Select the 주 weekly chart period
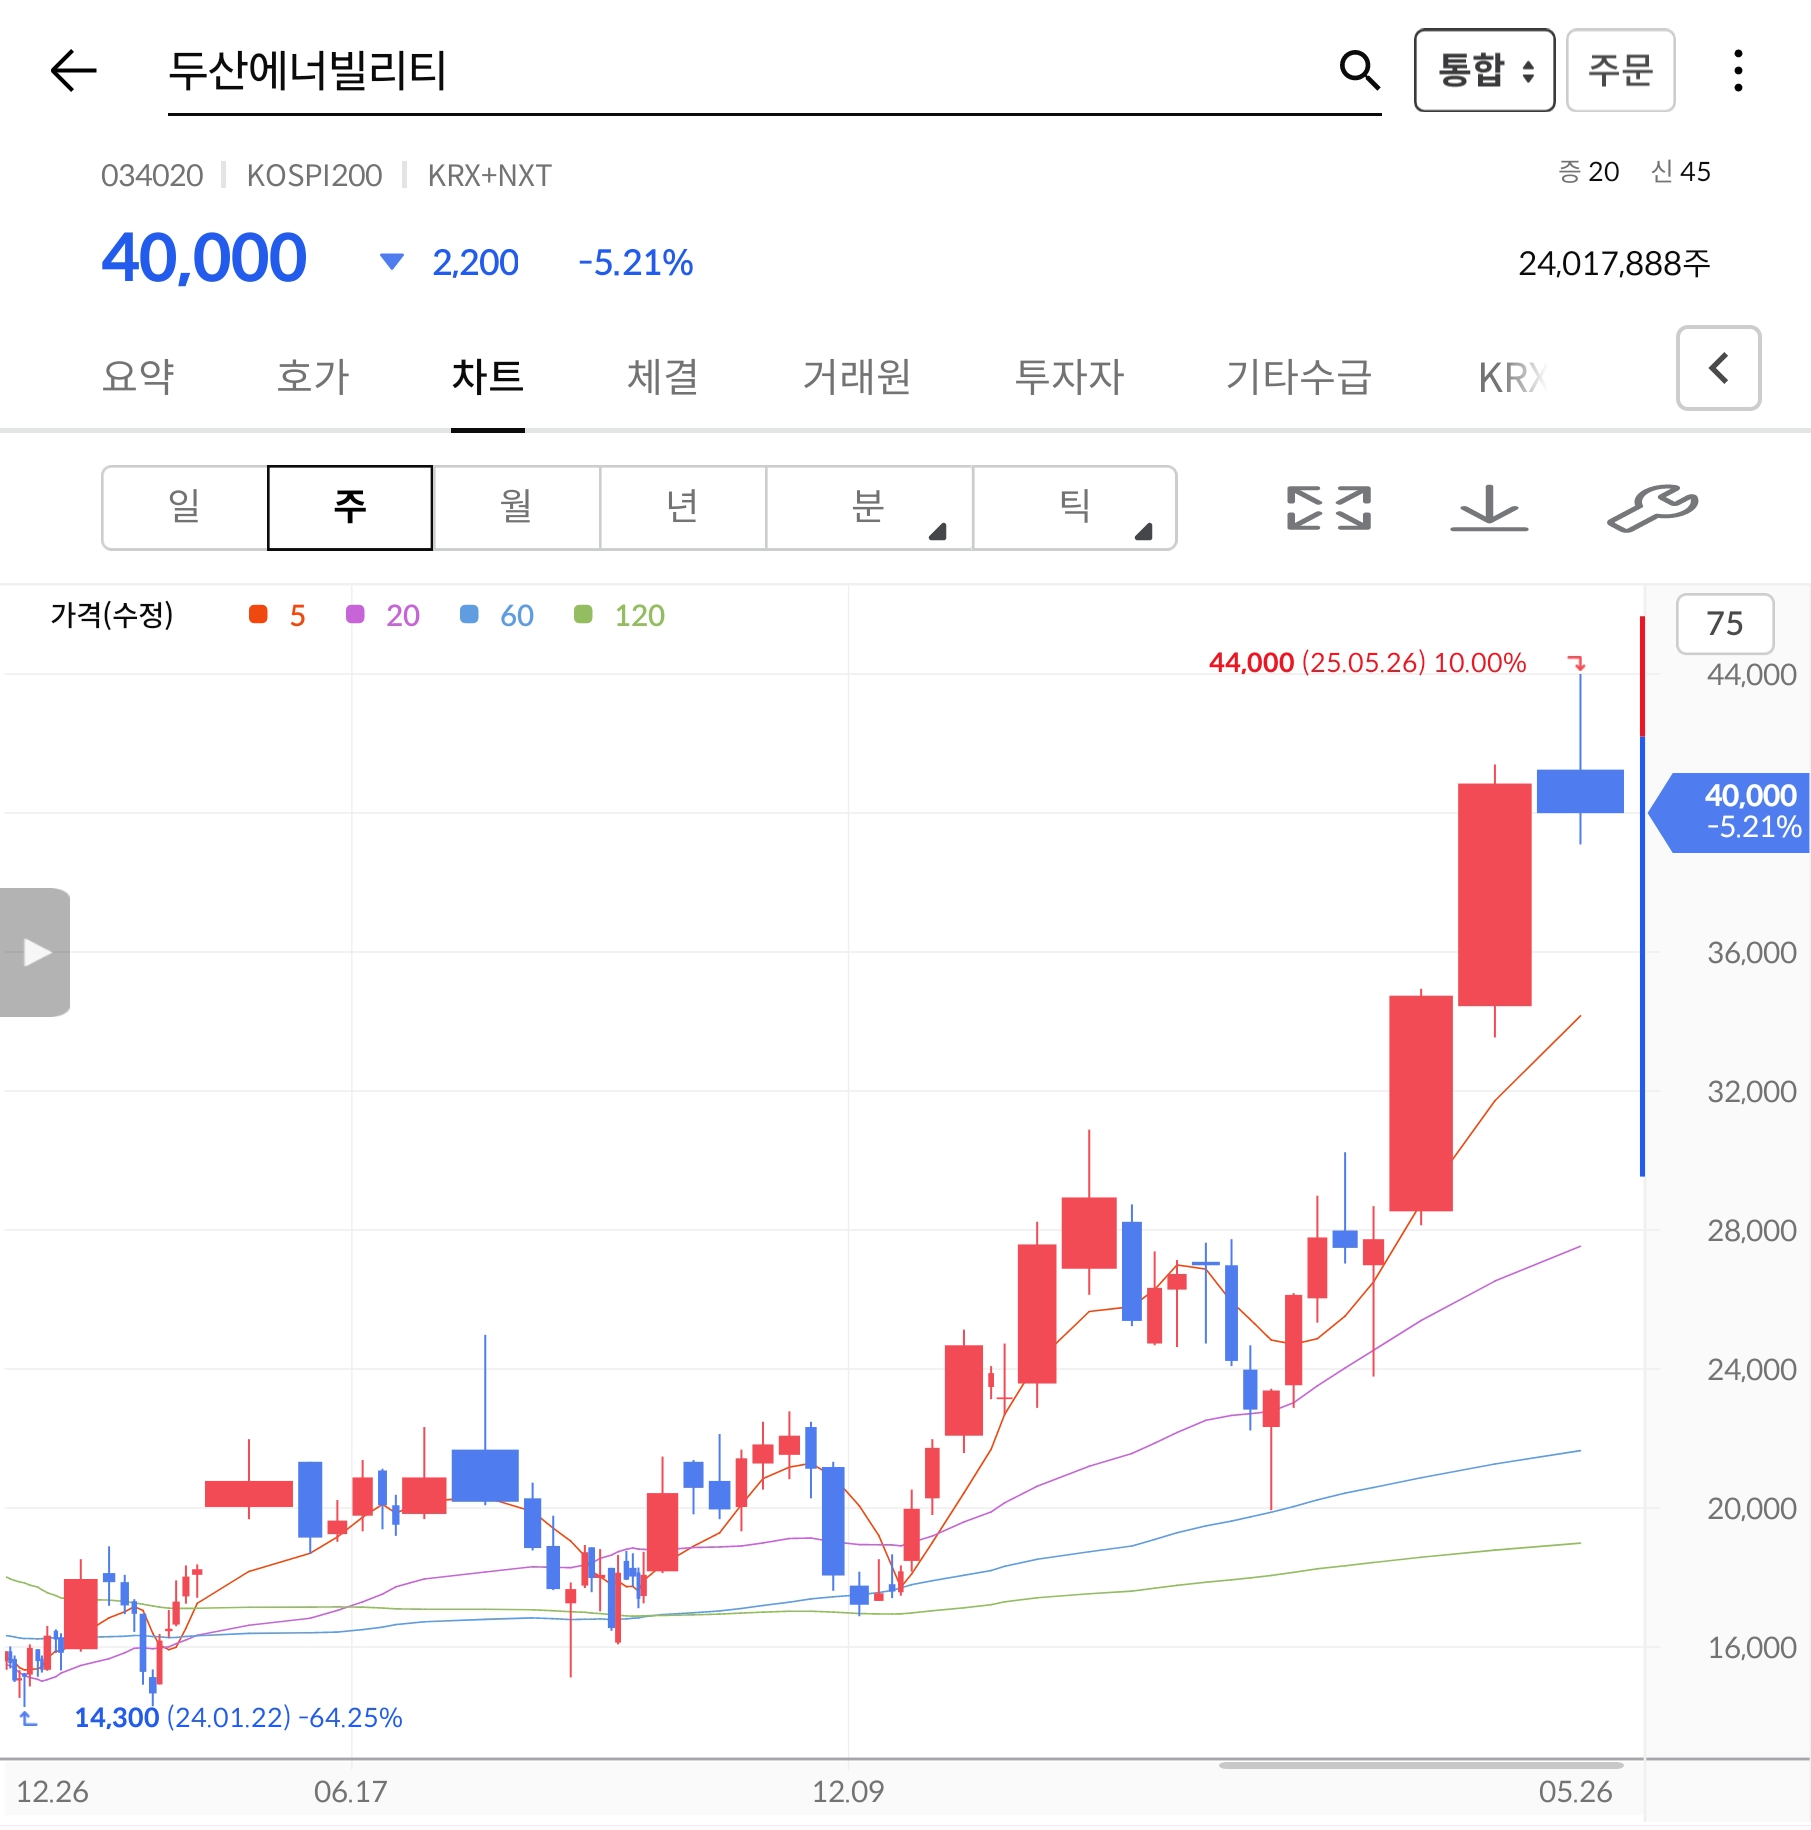The width and height of the screenshot is (1811, 1830). click(350, 507)
